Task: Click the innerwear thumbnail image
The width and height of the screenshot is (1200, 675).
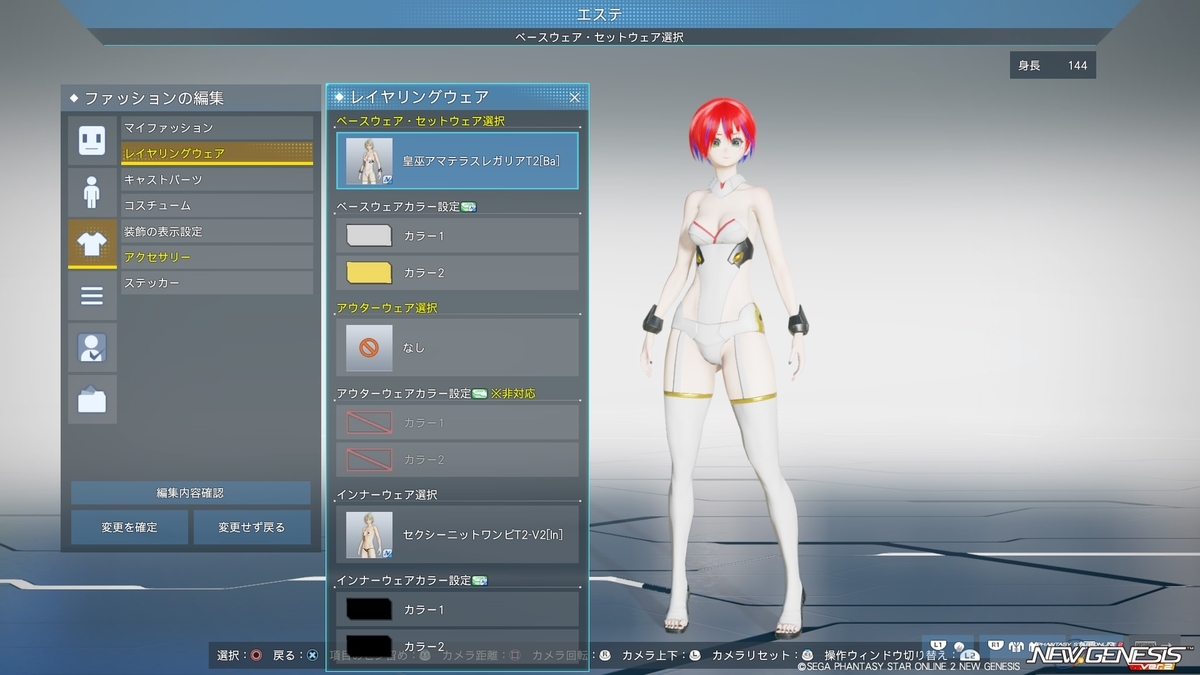Action: (369, 534)
